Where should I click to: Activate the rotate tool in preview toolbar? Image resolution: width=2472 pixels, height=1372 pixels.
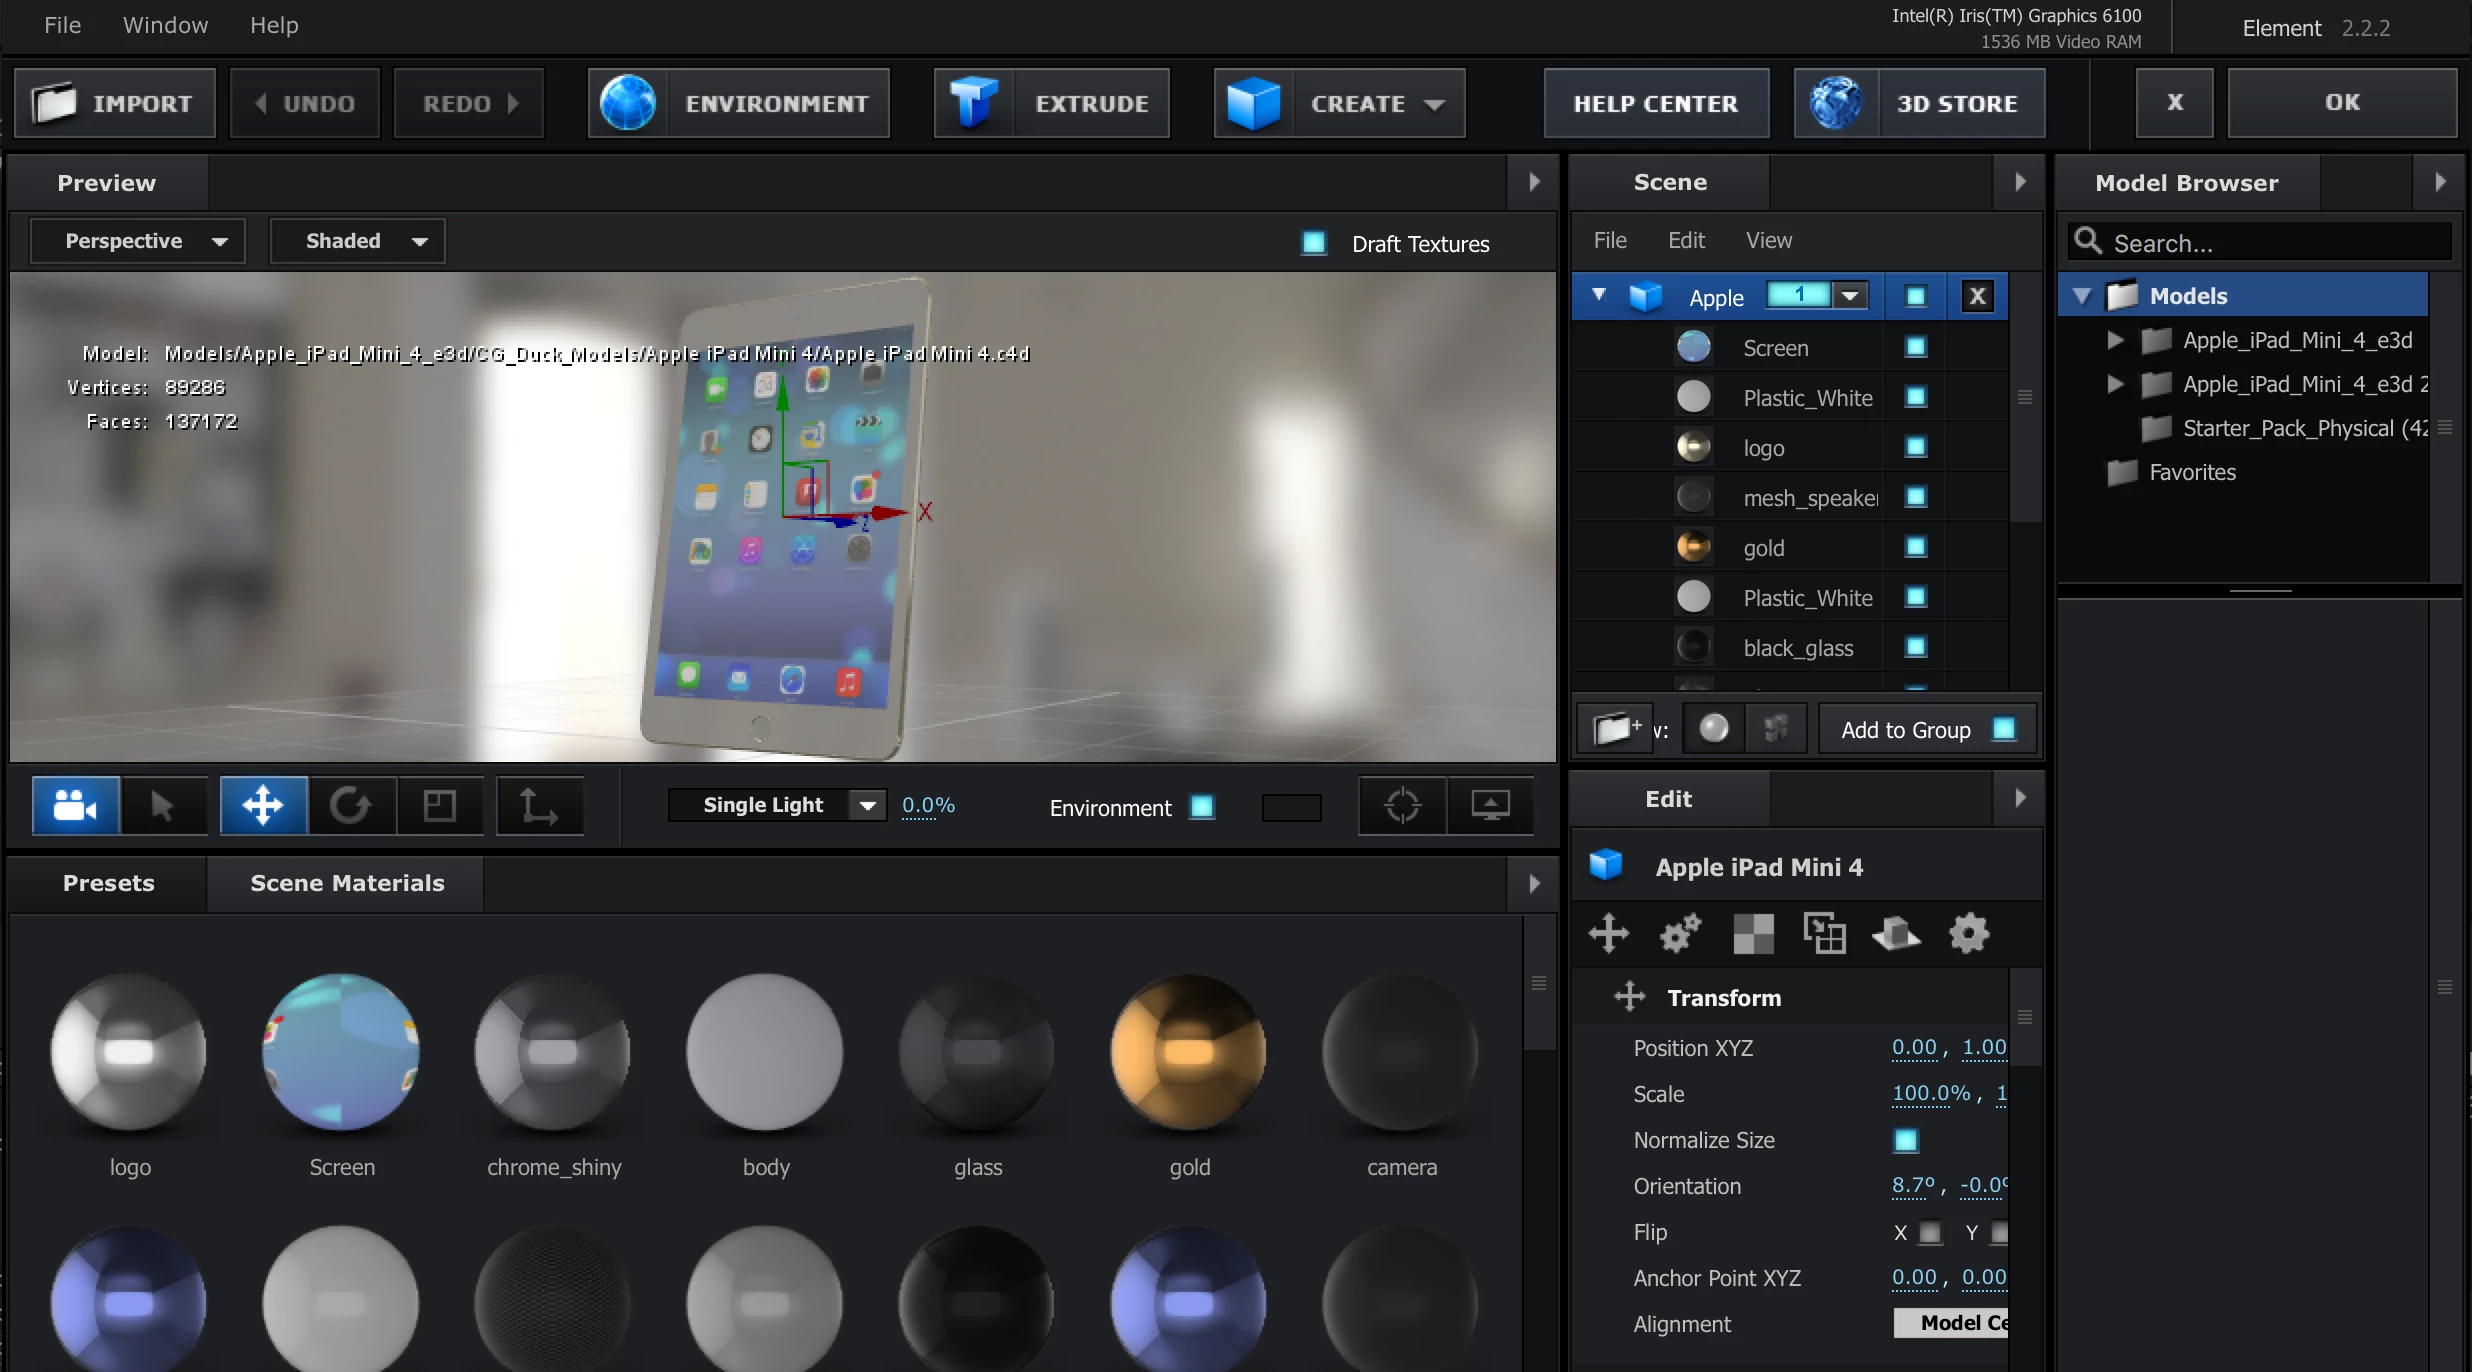[x=350, y=805]
